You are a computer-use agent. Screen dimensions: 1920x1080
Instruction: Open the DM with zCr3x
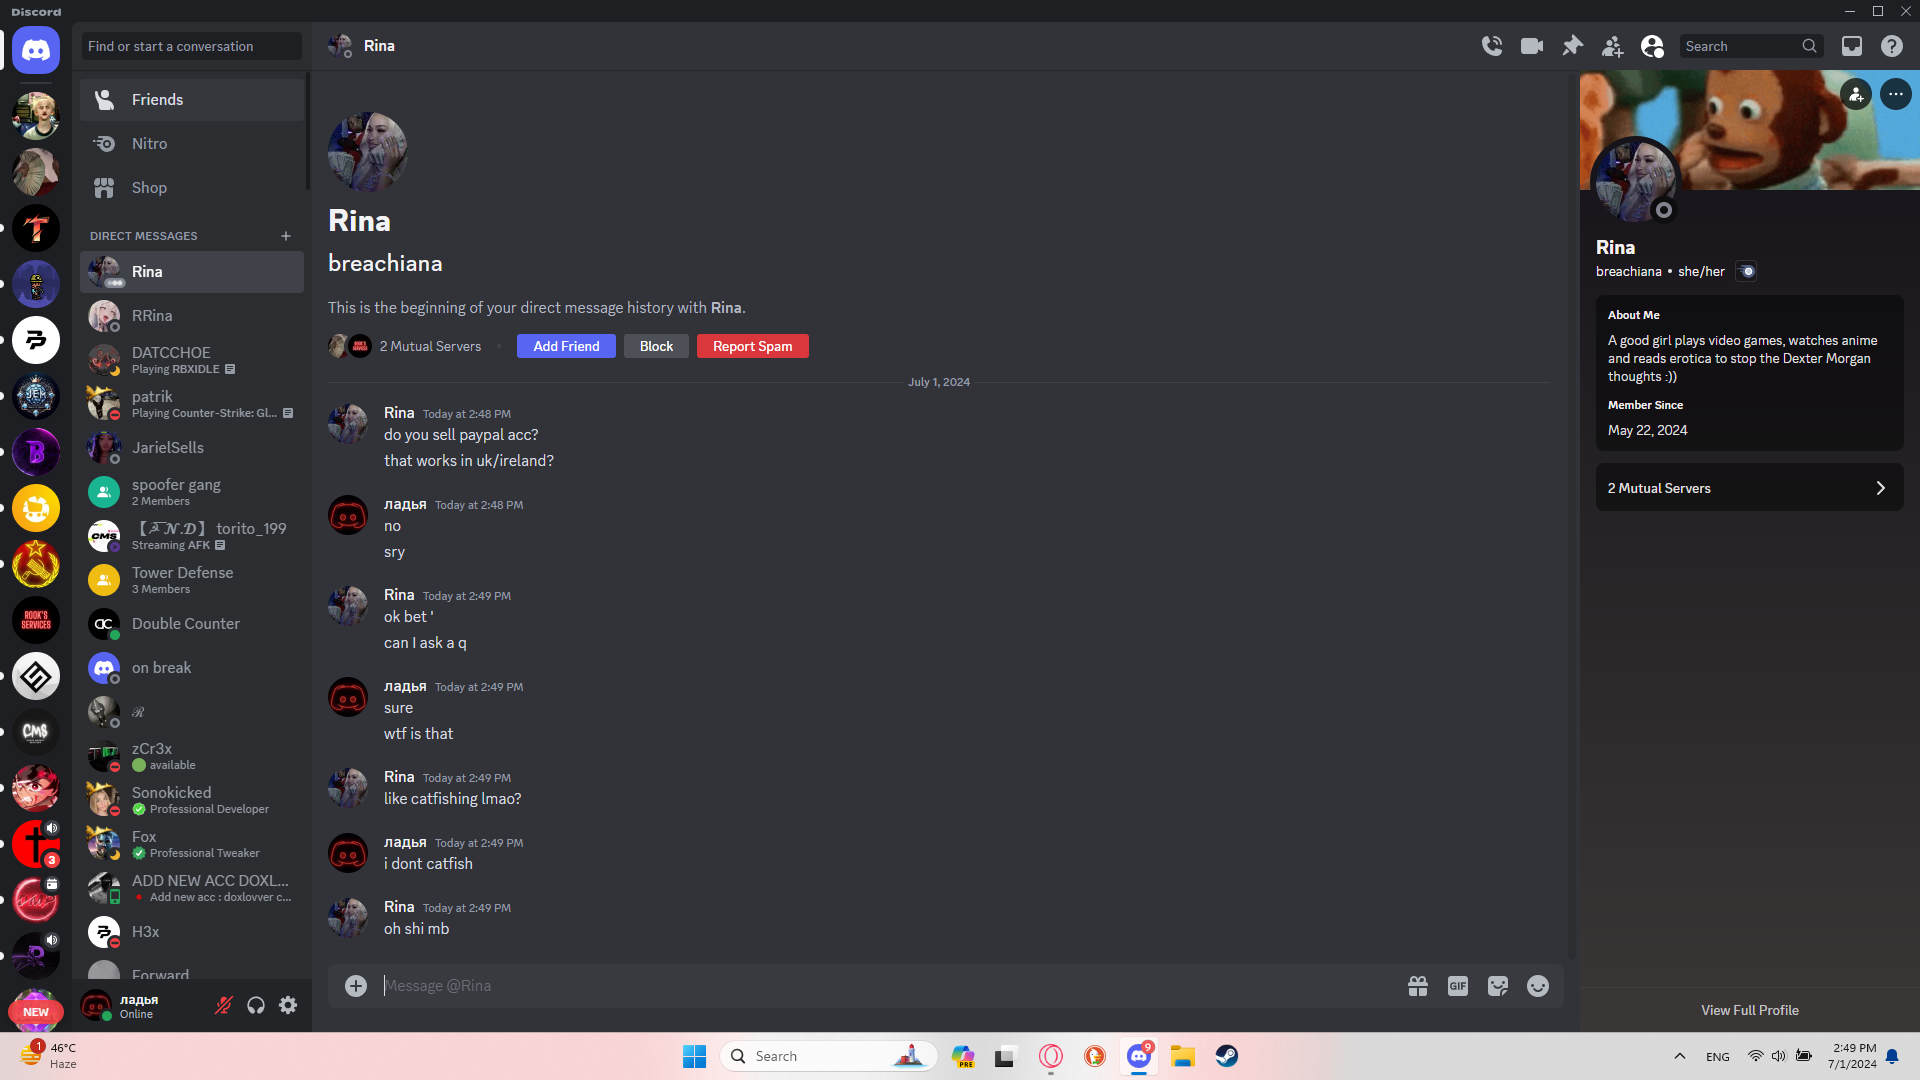192,756
